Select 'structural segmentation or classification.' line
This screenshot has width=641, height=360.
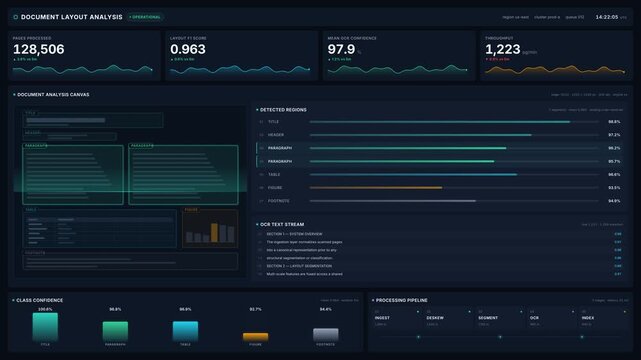tap(440, 258)
